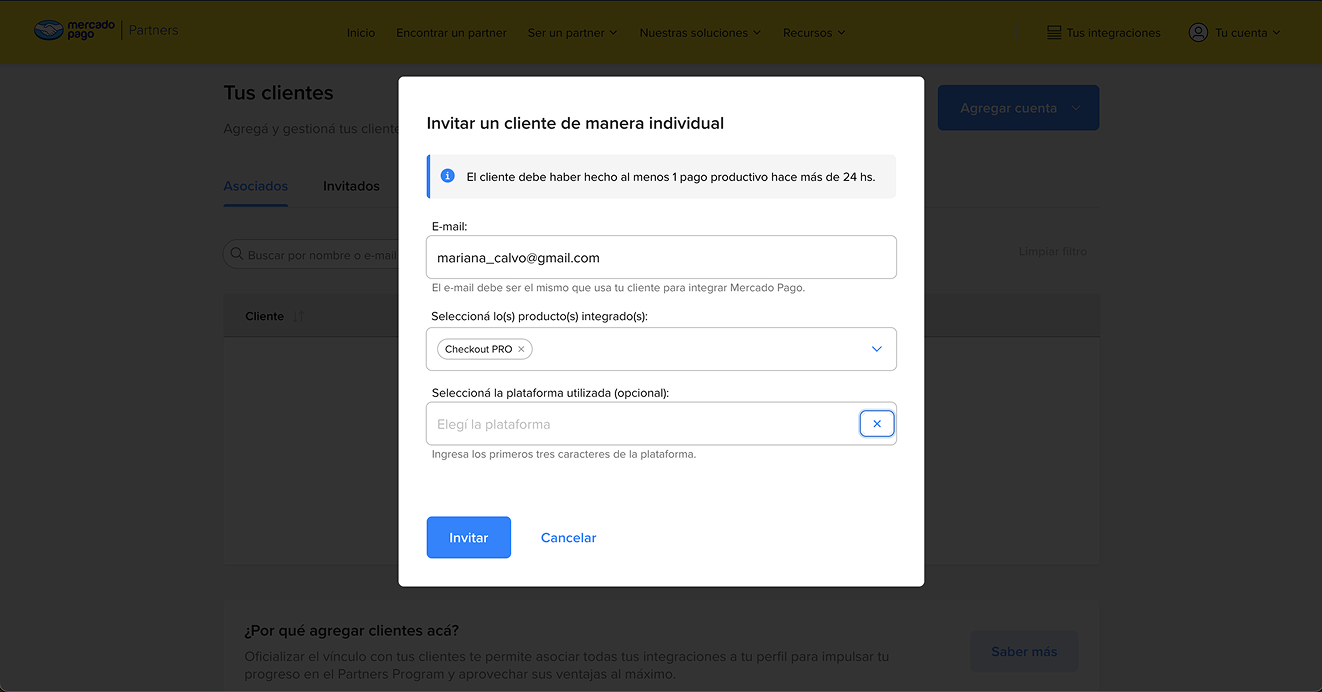Click the Checkout PRO chip label
The width and height of the screenshot is (1322, 692).
pyautogui.click(x=478, y=349)
